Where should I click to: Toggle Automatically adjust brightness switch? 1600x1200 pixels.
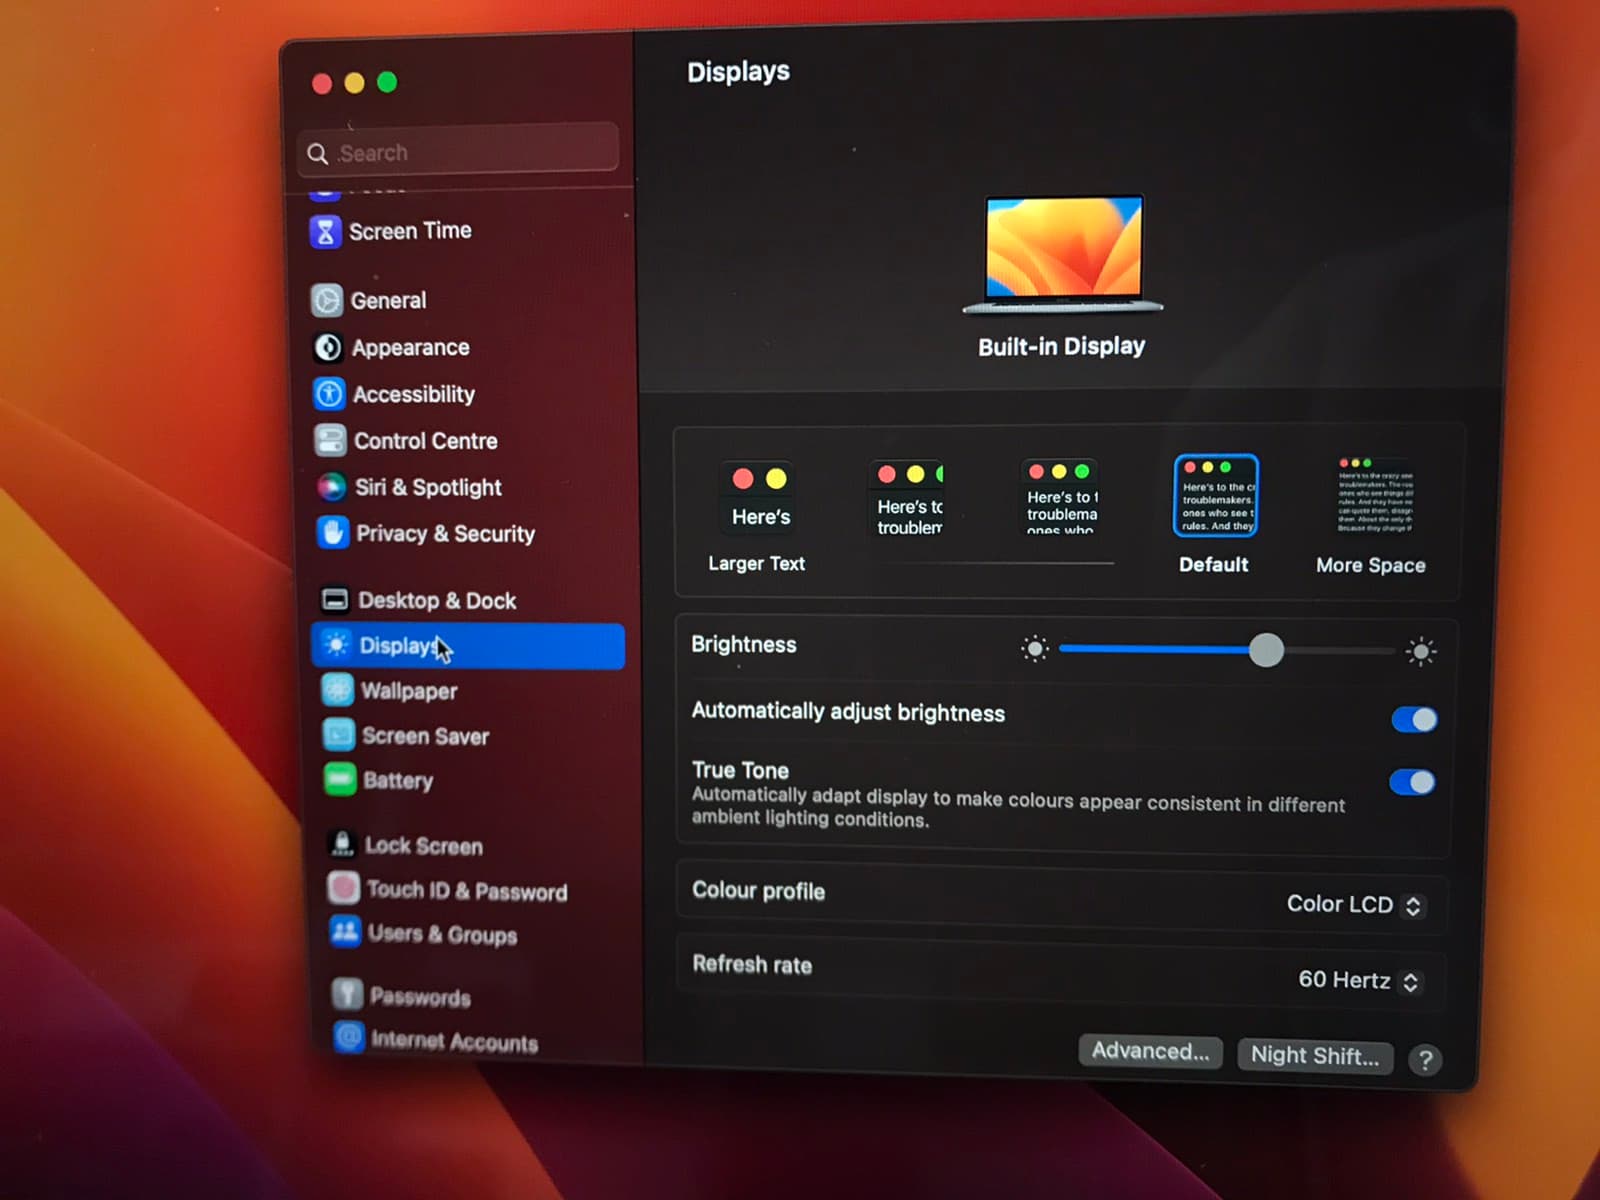(1414, 719)
